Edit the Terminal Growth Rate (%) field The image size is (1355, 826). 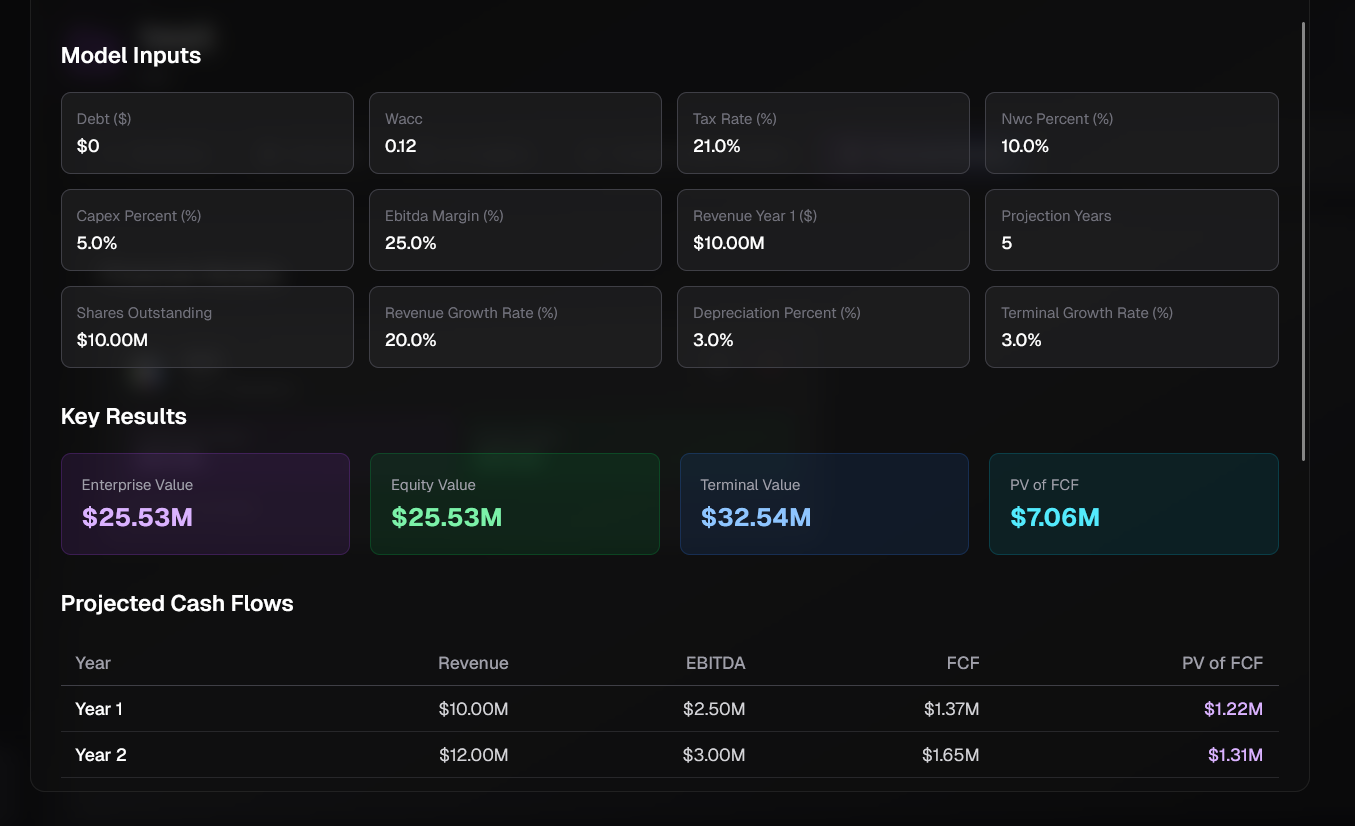(1131, 327)
